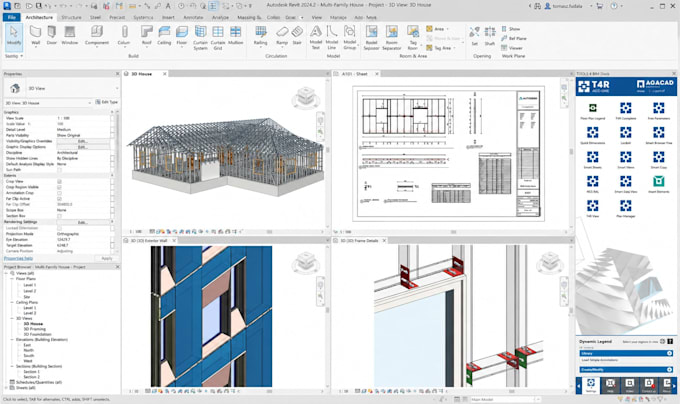The width and height of the screenshot is (680, 404).
Task: Click Edit for Visibility/Graphics Overrides
Action: click(83, 141)
